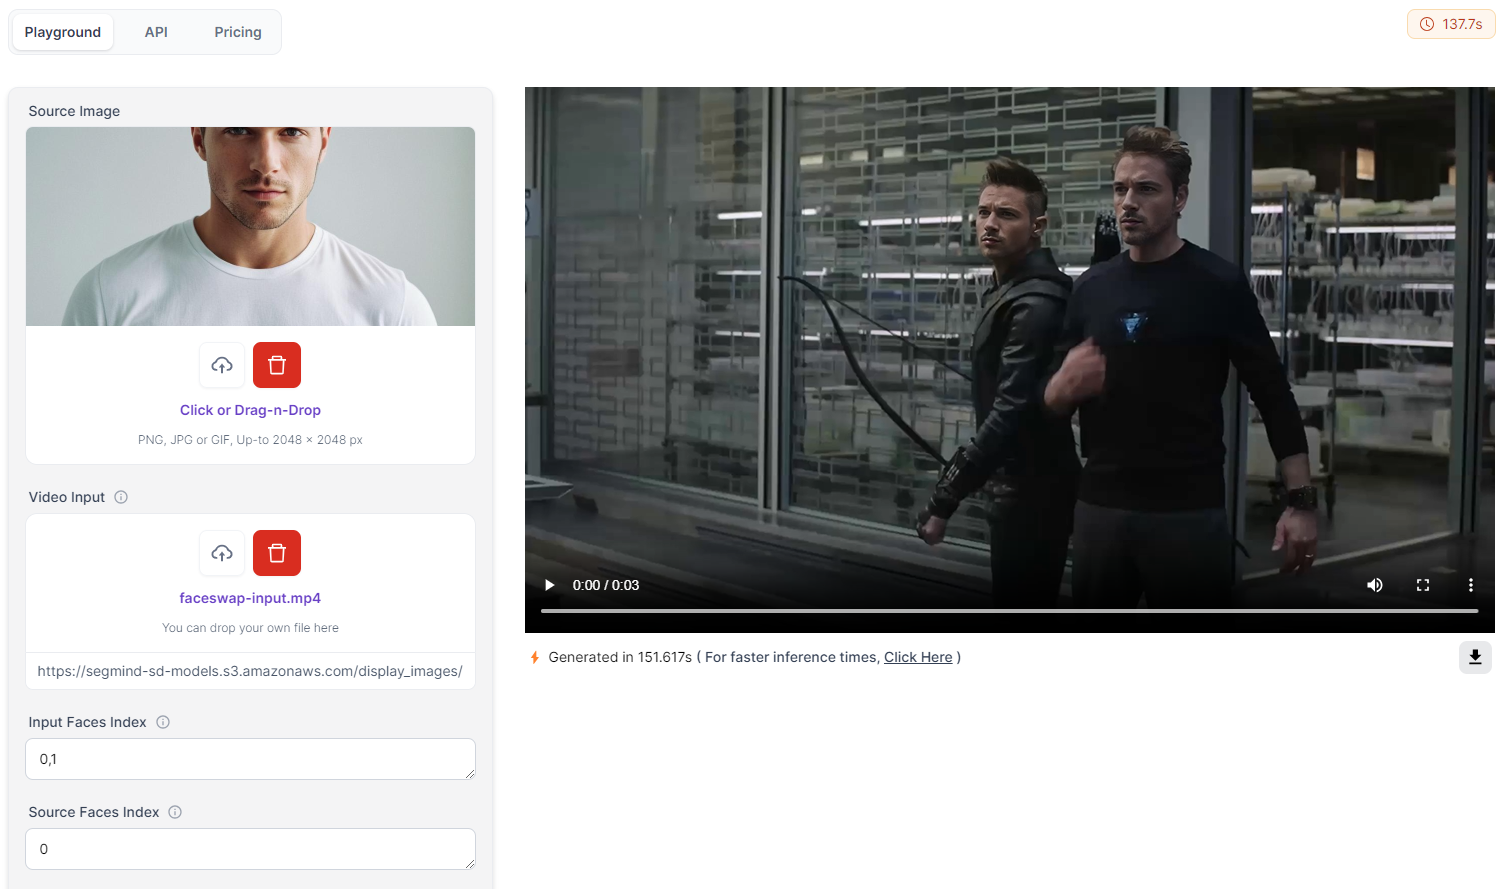Screen dimensions: 1500x889
Task: Switch video to fullscreen
Action: [x=1423, y=585]
